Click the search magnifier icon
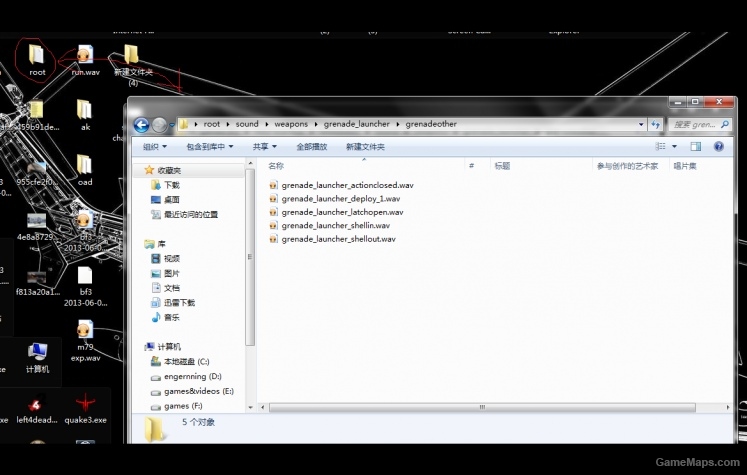This screenshot has width=747, height=475. click(725, 124)
